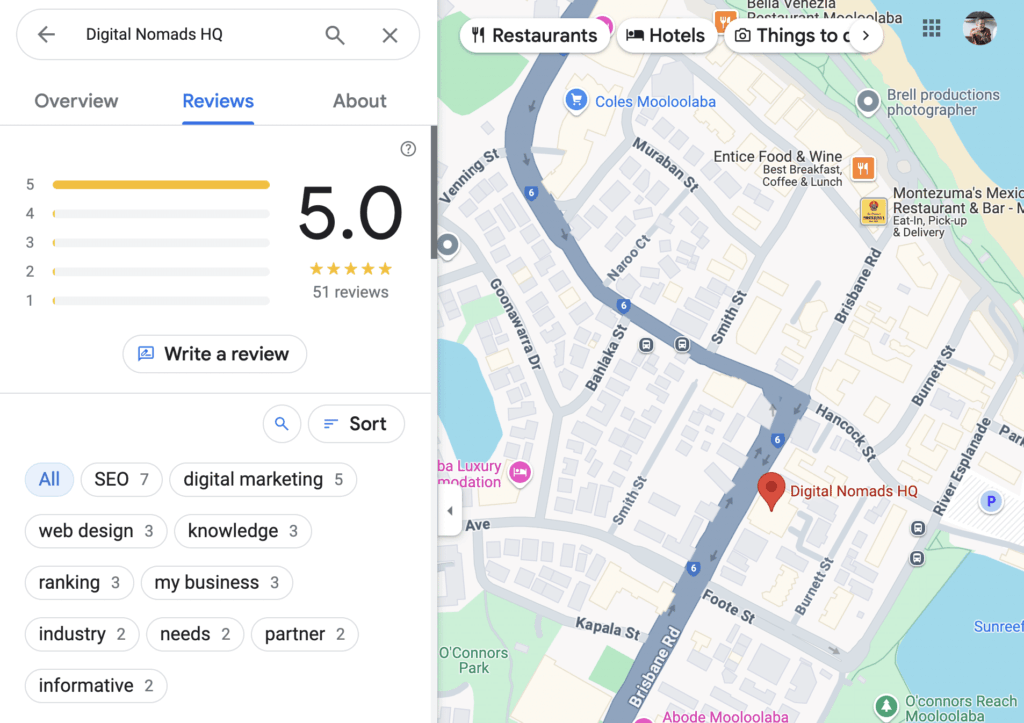Click the lower bus stop near Burnett St

point(917,558)
